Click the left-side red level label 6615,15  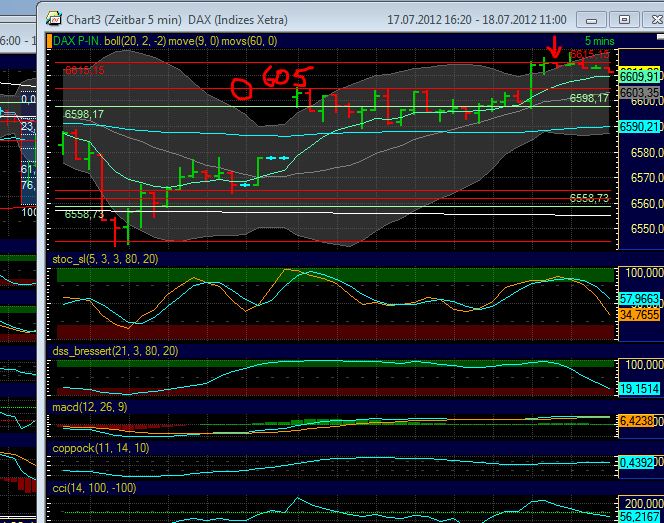[x=85, y=70]
